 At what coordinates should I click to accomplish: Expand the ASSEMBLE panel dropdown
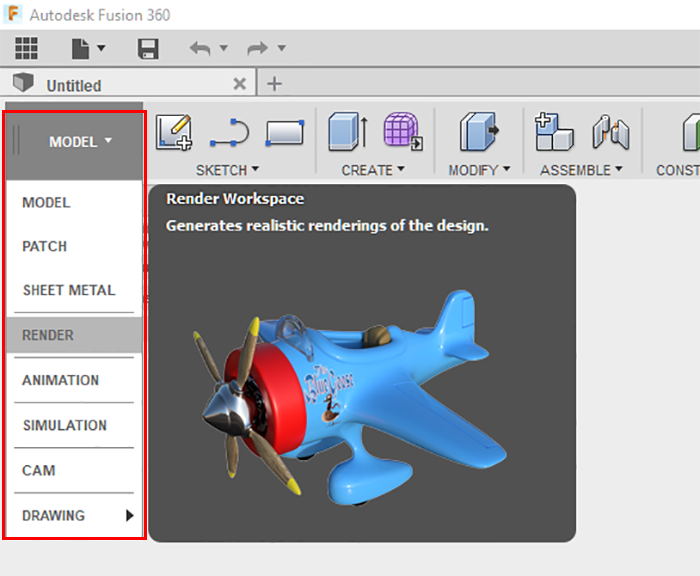click(581, 170)
